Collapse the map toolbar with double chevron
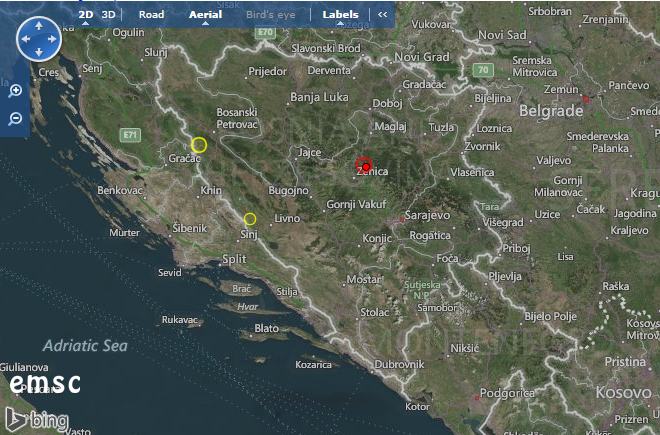Viewport: 660px width, 435px height. click(382, 15)
